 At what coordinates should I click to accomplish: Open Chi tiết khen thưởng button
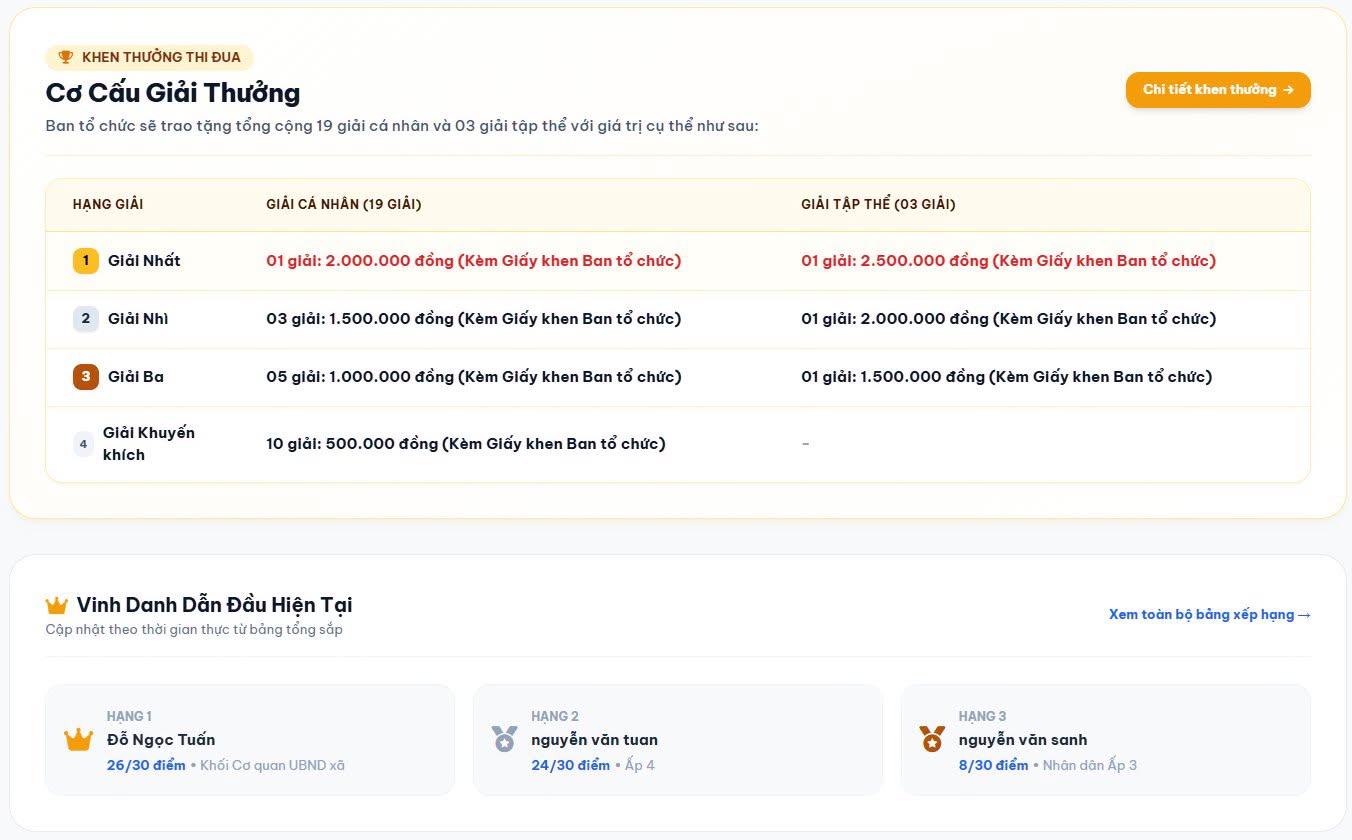[1218, 90]
